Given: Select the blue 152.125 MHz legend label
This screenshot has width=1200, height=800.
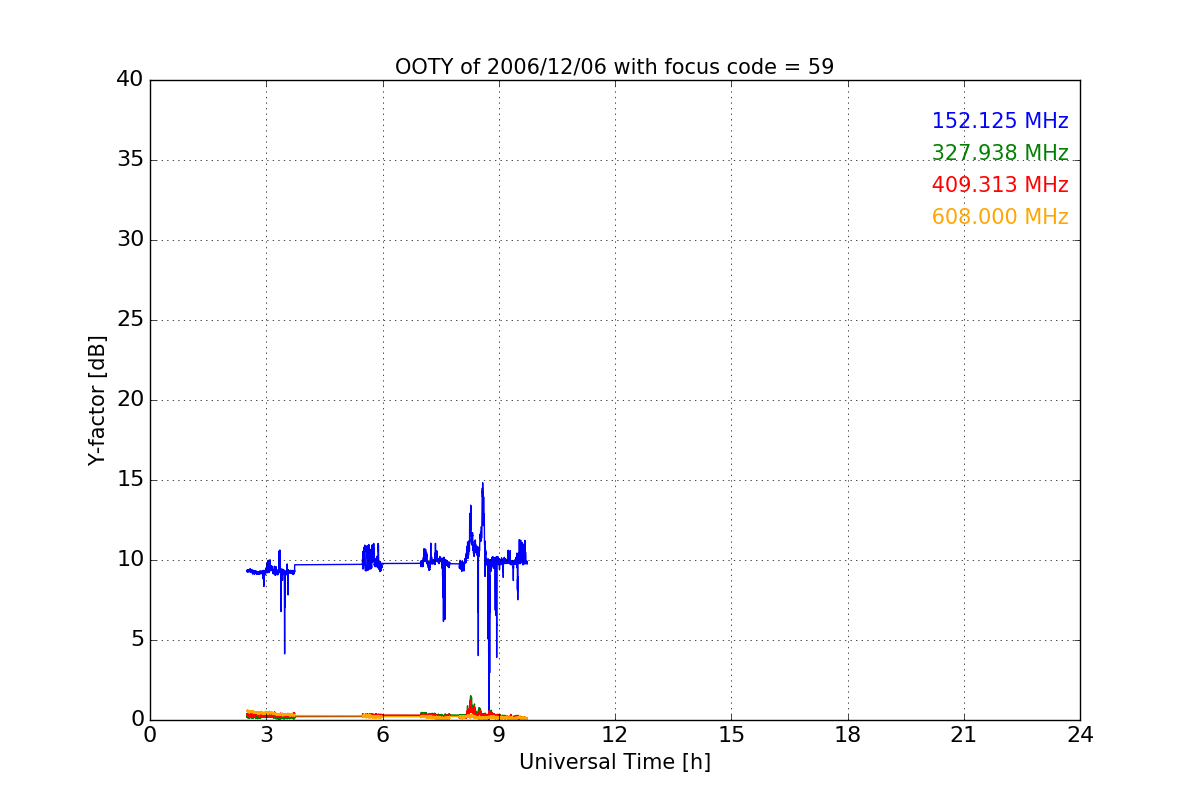Looking at the screenshot, I should click(x=1000, y=121).
